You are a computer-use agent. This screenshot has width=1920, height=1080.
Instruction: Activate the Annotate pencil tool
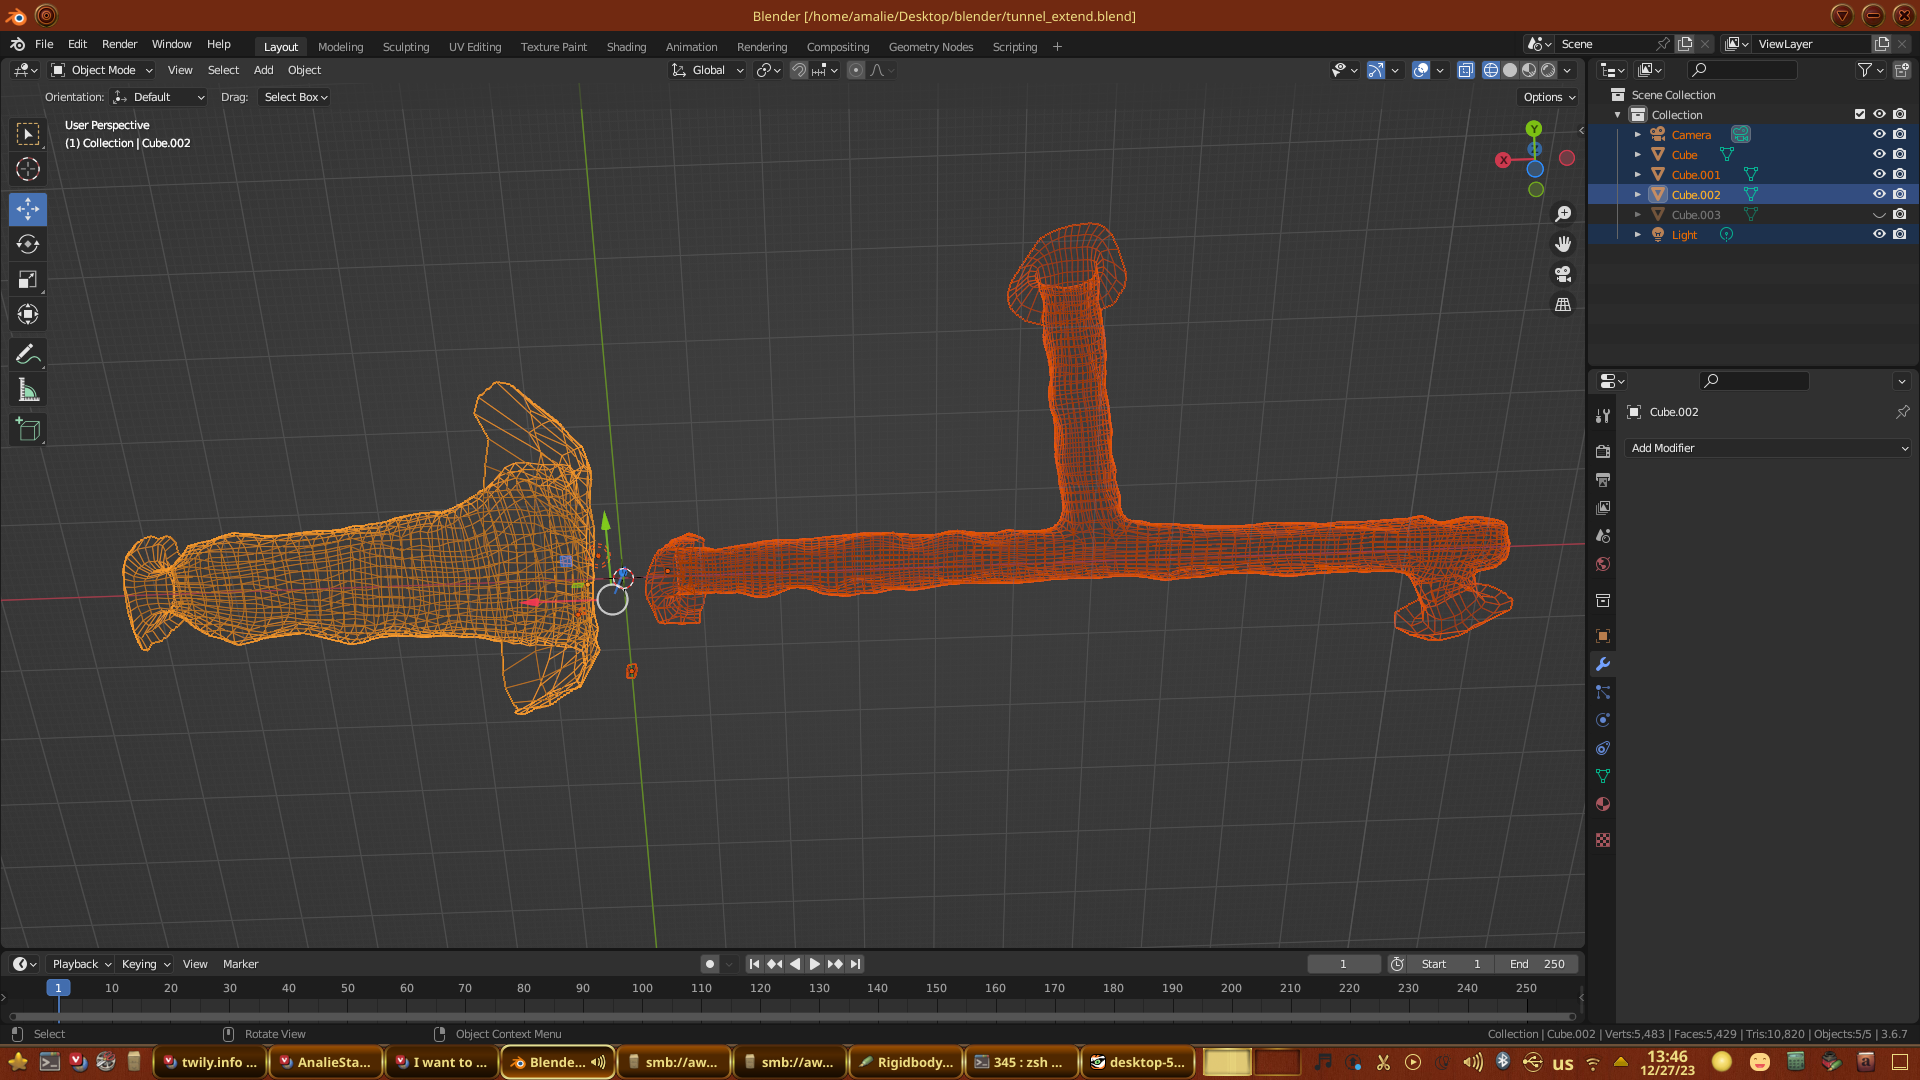(28, 355)
